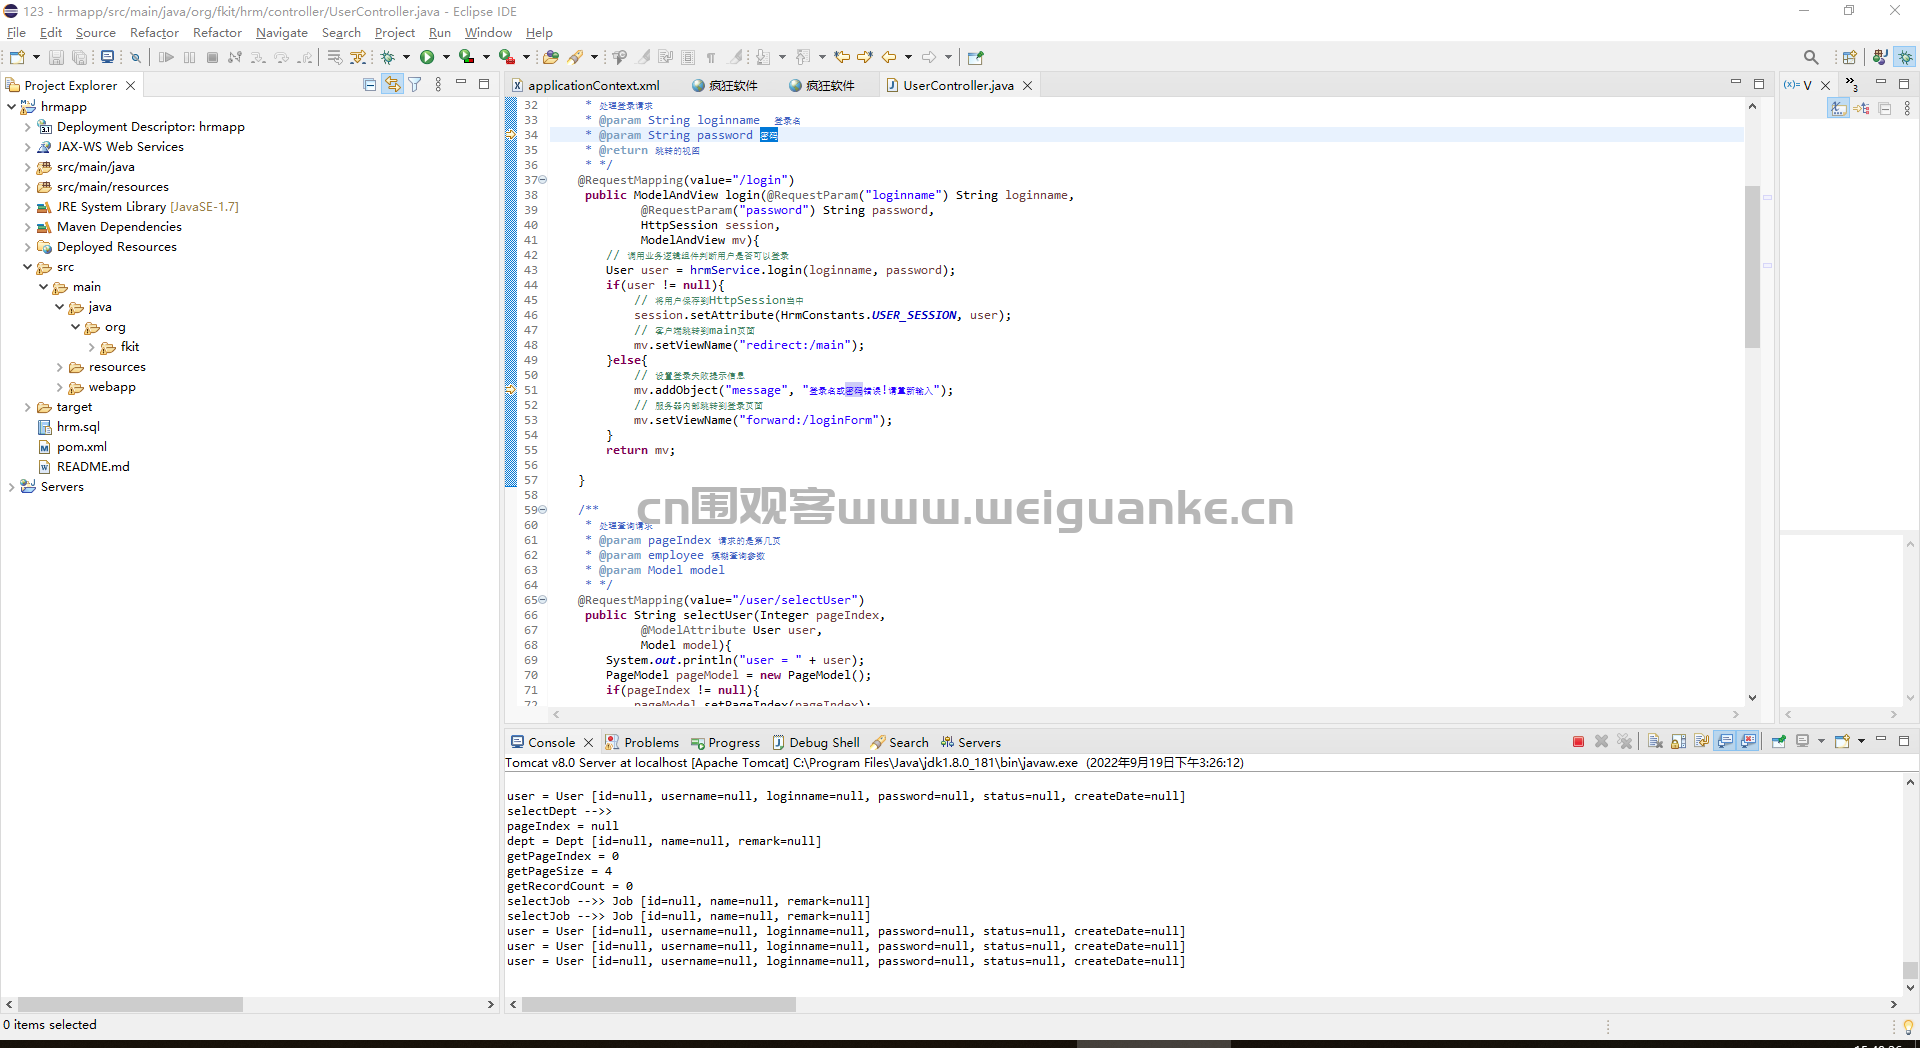Image resolution: width=1920 pixels, height=1048 pixels.
Task: Click the global Search magnifier icon
Action: (1811, 57)
